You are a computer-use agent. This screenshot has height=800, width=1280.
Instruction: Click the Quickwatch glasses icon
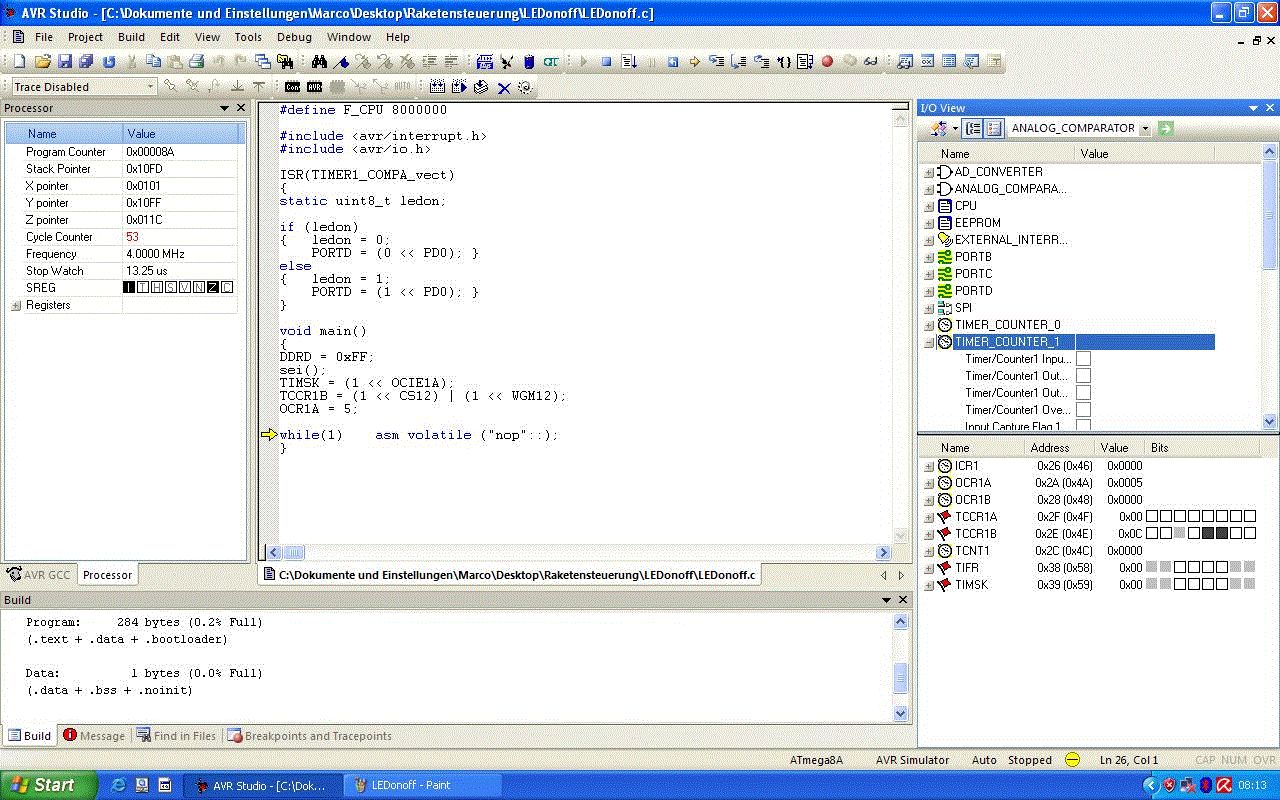coord(870,62)
